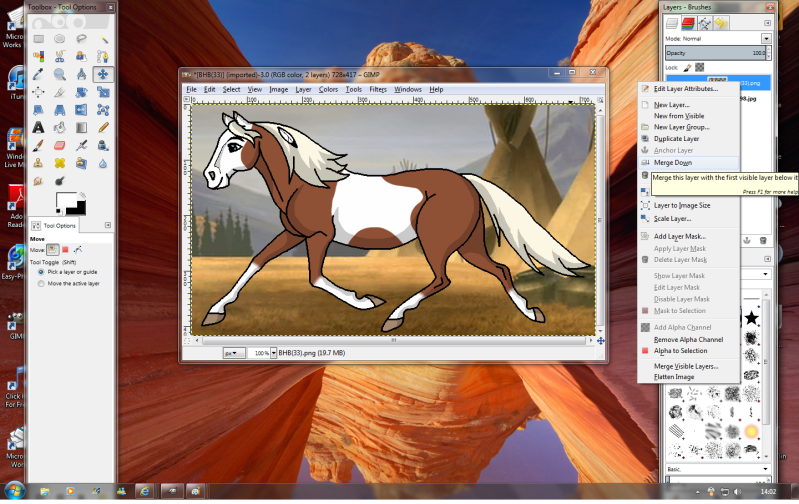Select the Zoom magnifier tool

(x=60, y=74)
